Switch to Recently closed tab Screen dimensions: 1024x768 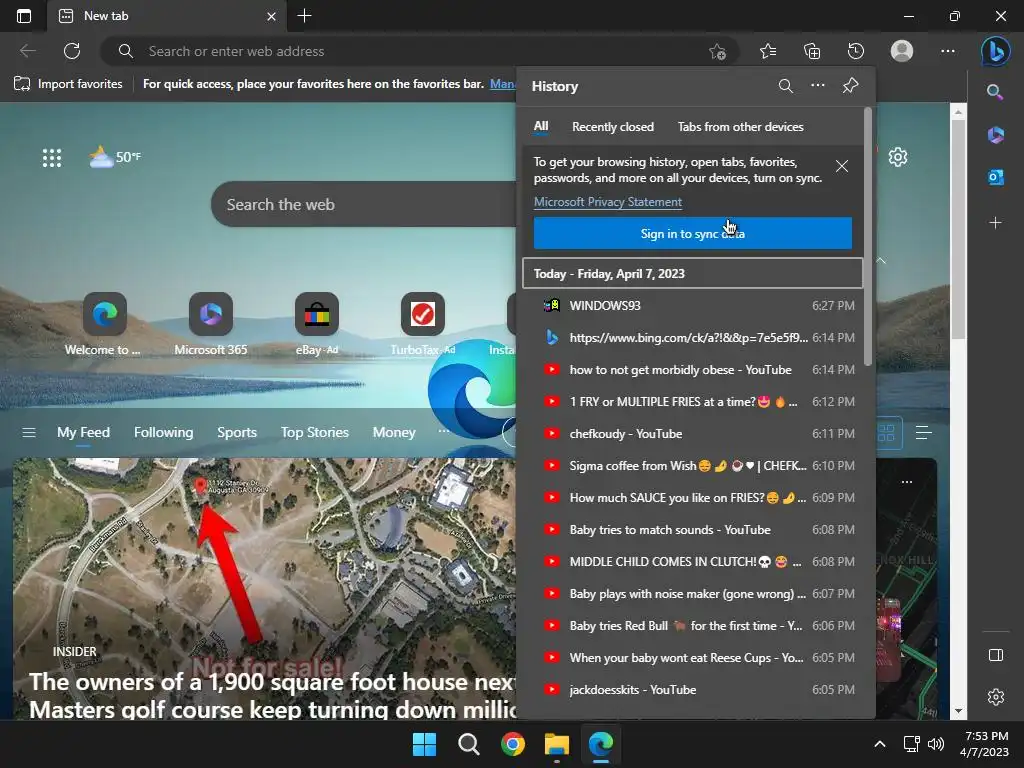[613, 127]
